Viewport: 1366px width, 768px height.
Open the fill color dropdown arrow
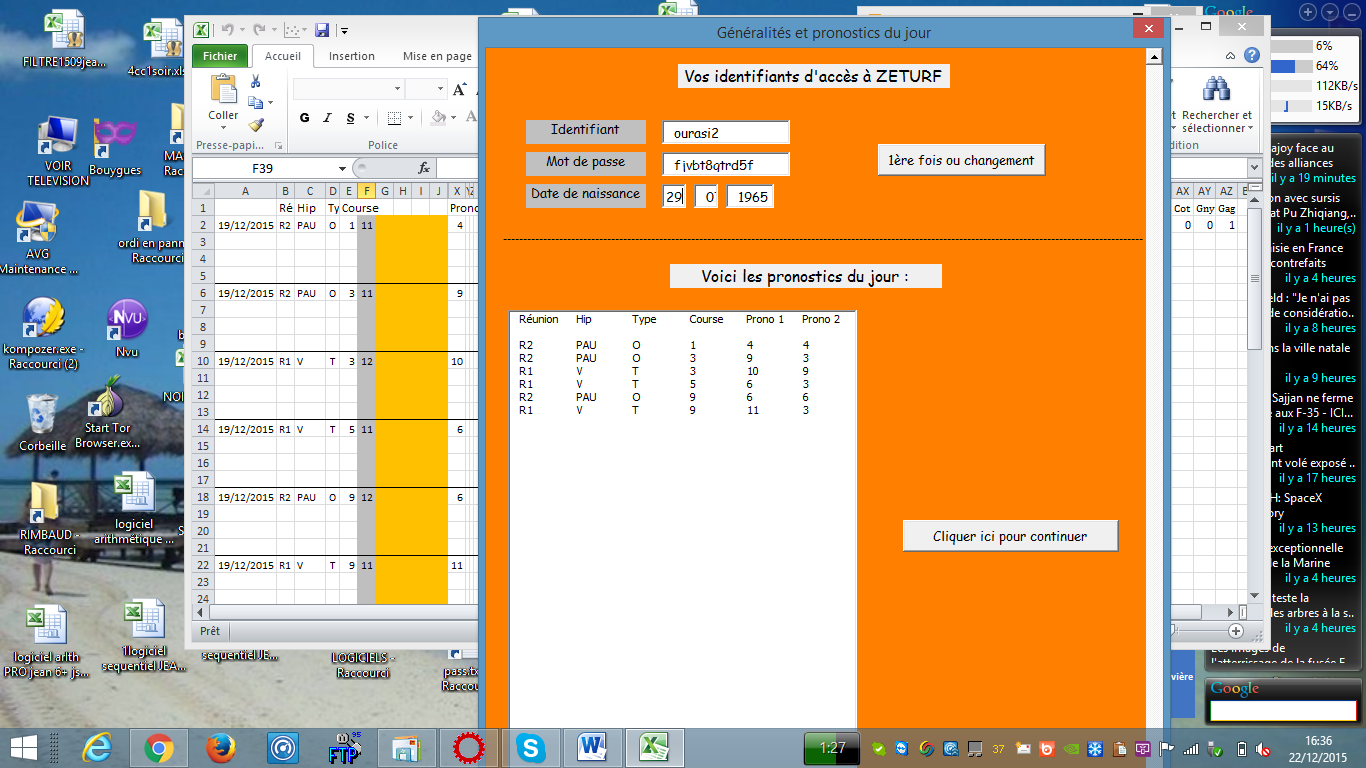coord(453,118)
